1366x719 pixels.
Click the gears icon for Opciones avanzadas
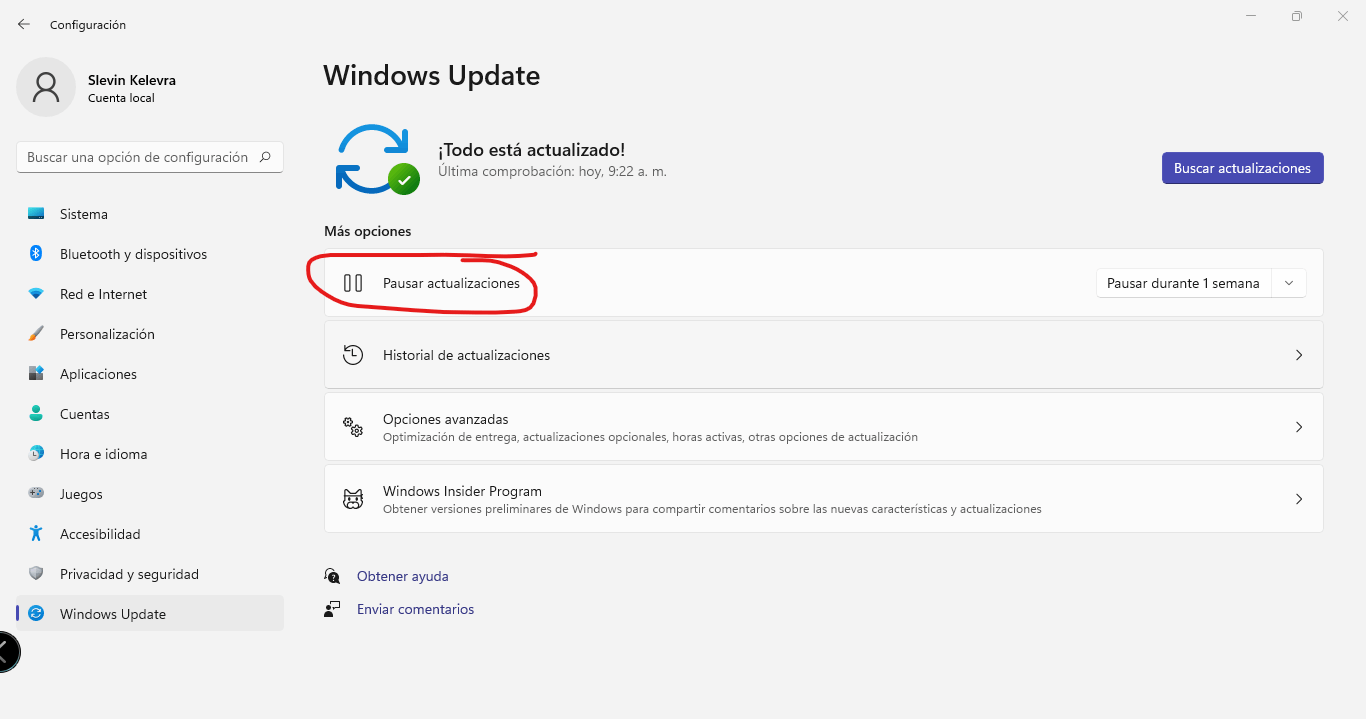coord(352,427)
